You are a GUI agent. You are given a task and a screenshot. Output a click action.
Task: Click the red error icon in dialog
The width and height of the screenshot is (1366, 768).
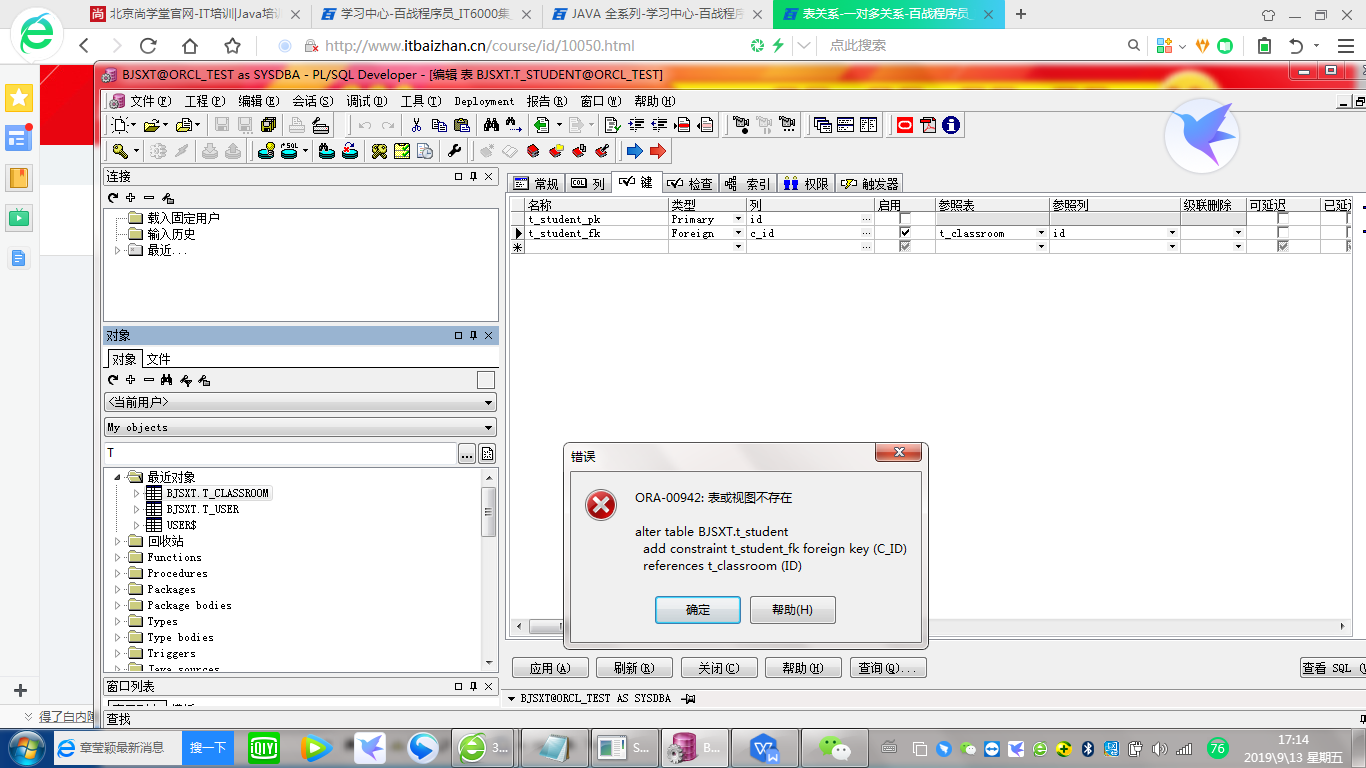601,506
